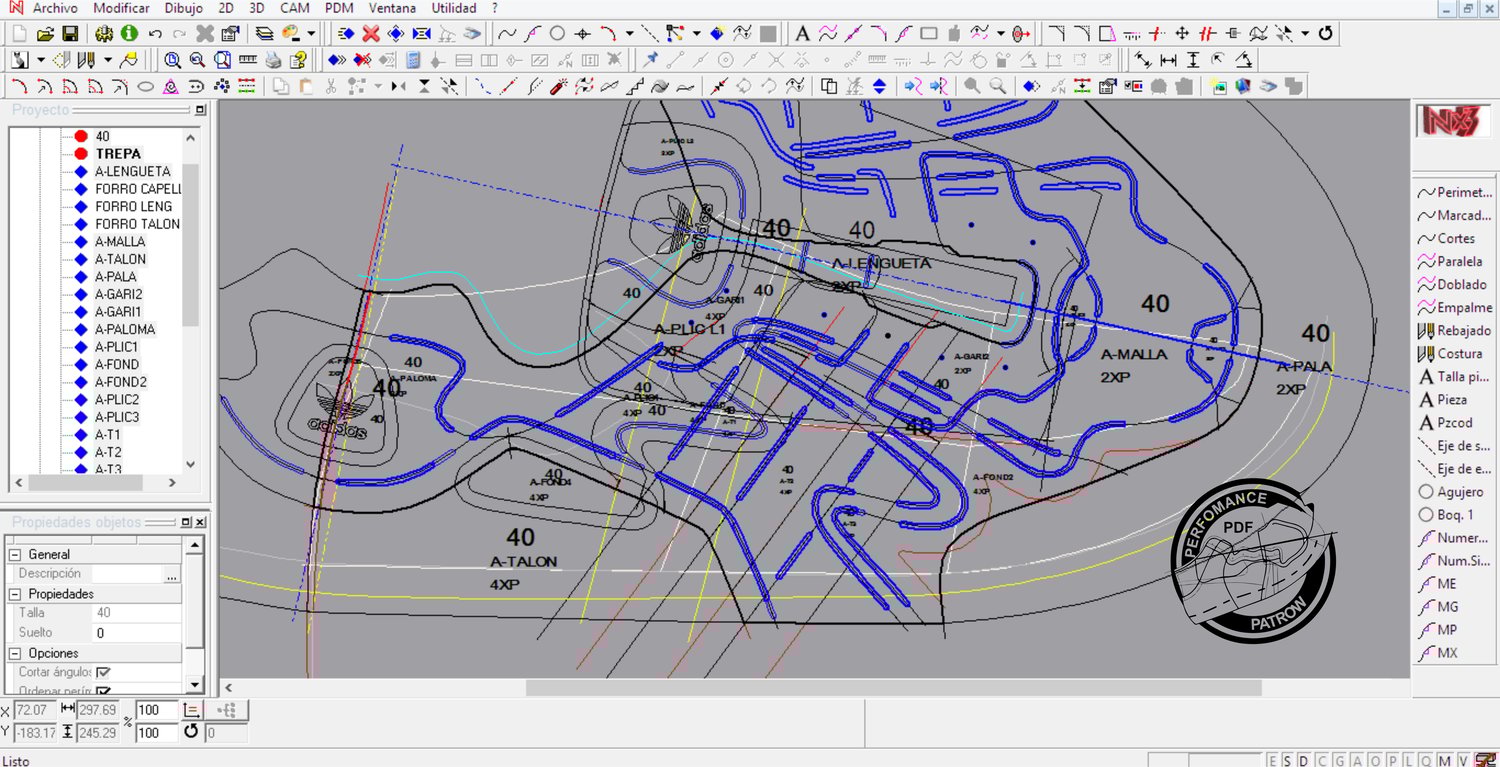The image size is (1500, 767).
Task: Undo the last action
Action: coord(155,33)
